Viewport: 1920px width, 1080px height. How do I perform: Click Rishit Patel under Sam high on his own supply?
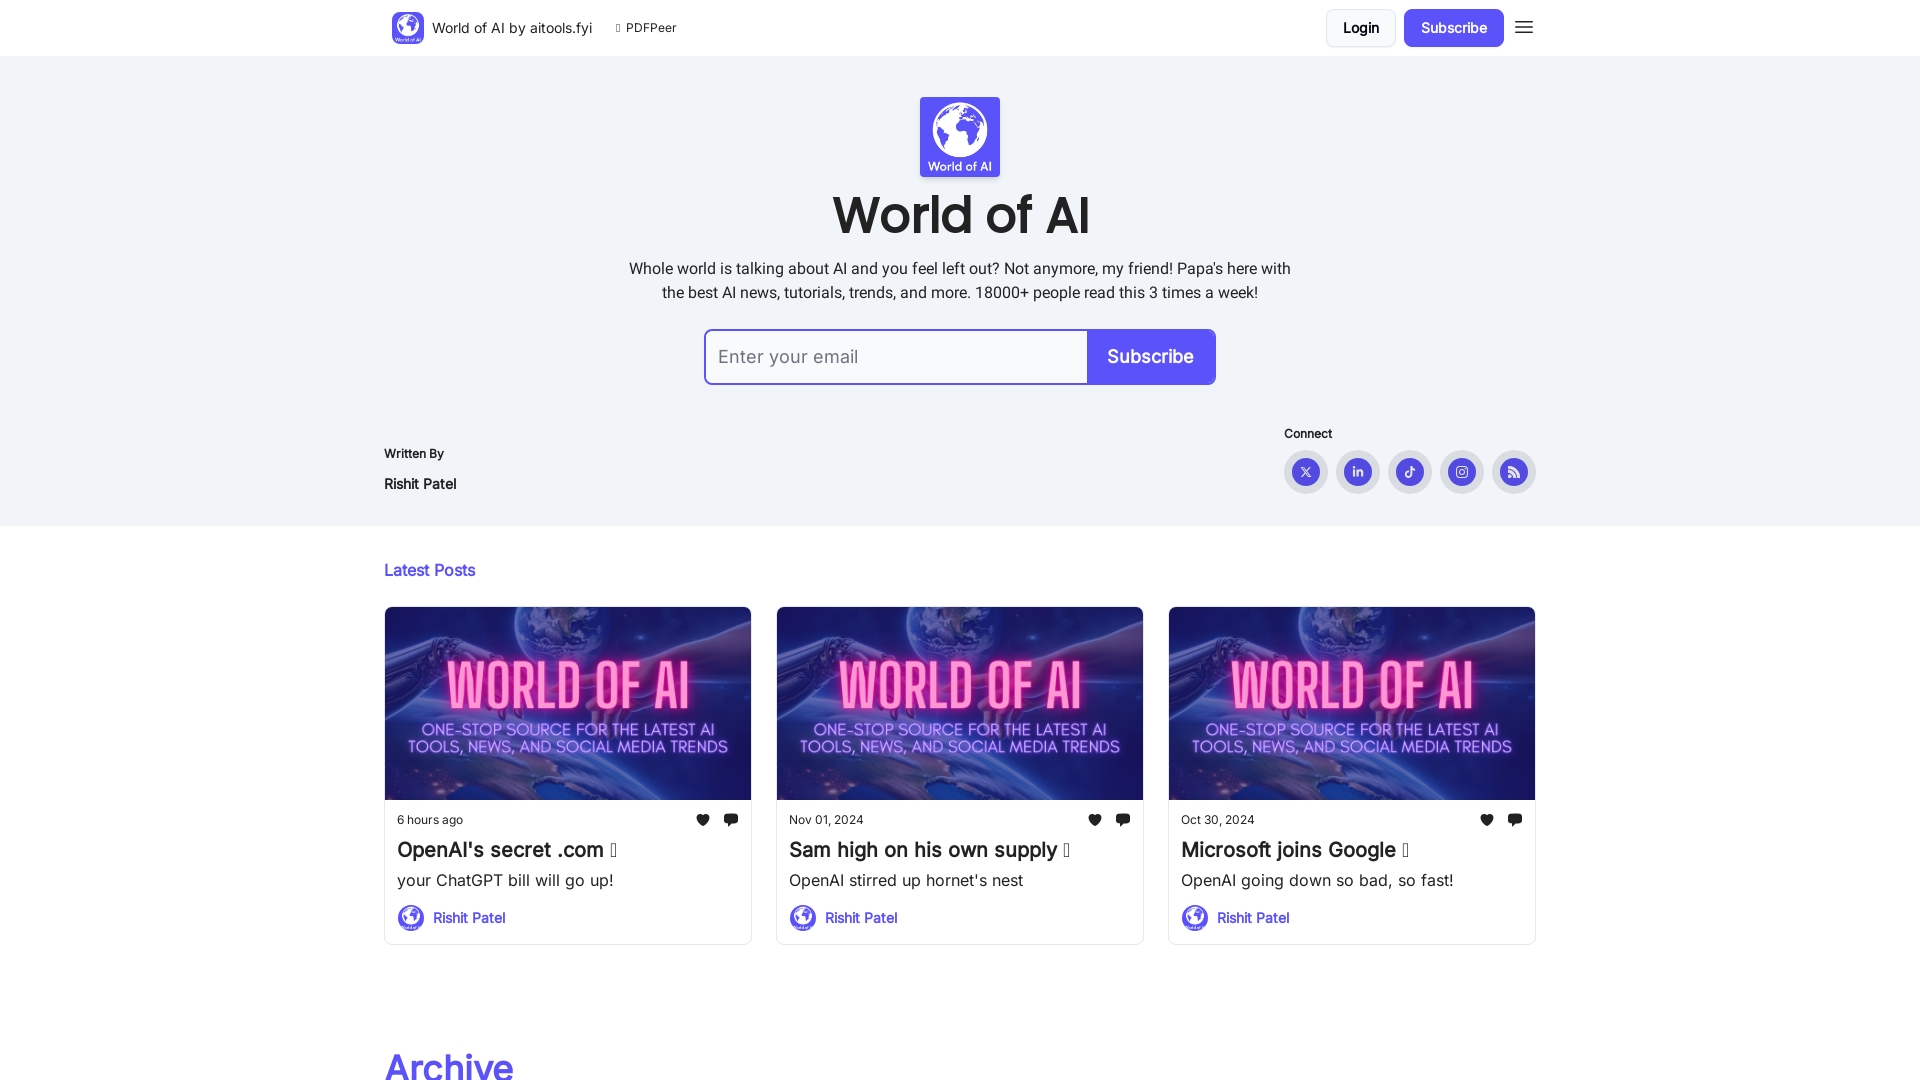pos(861,918)
